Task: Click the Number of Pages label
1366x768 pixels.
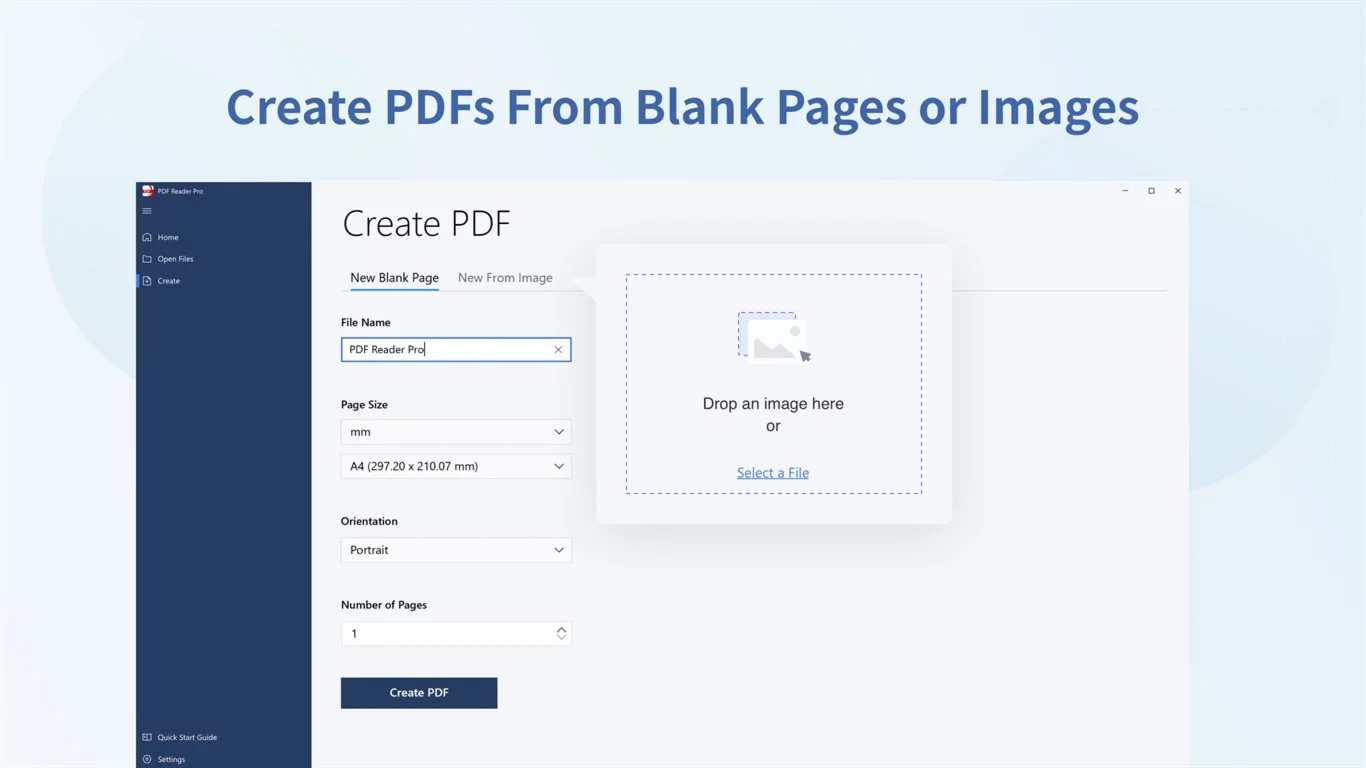Action: (384, 605)
